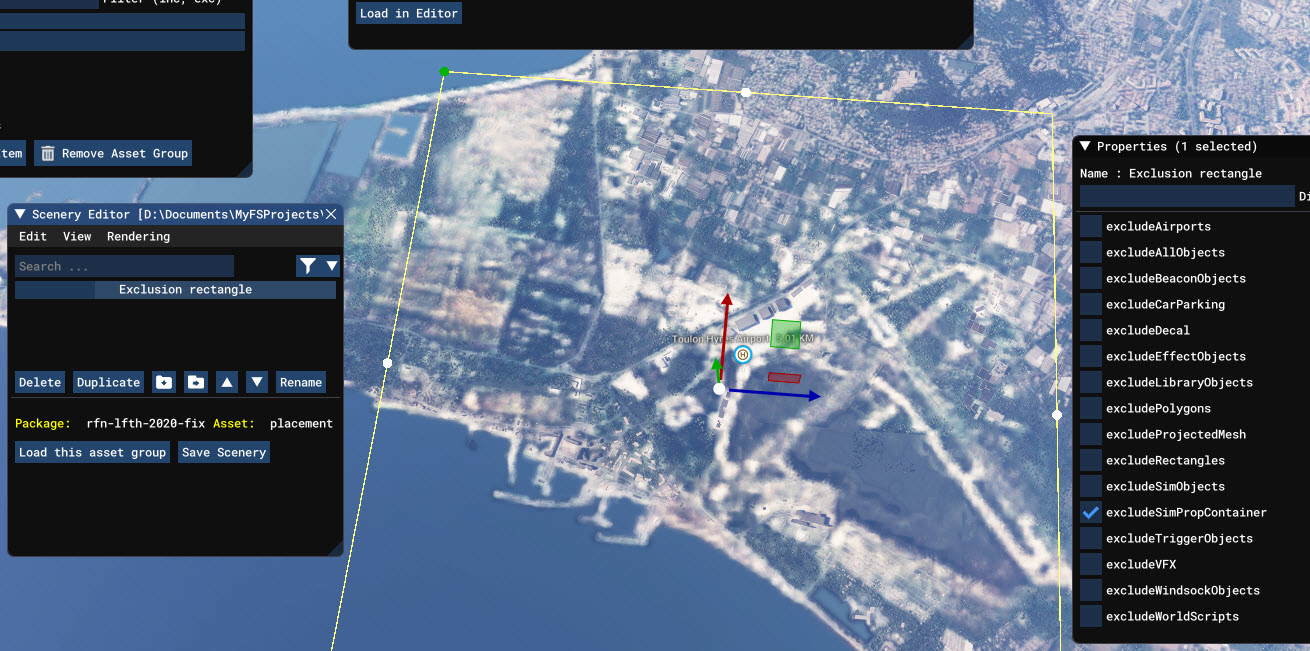Image resolution: width=1310 pixels, height=651 pixels.
Task: Enable excludeWorldScripts checkbox
Action: pos(1091,616)
